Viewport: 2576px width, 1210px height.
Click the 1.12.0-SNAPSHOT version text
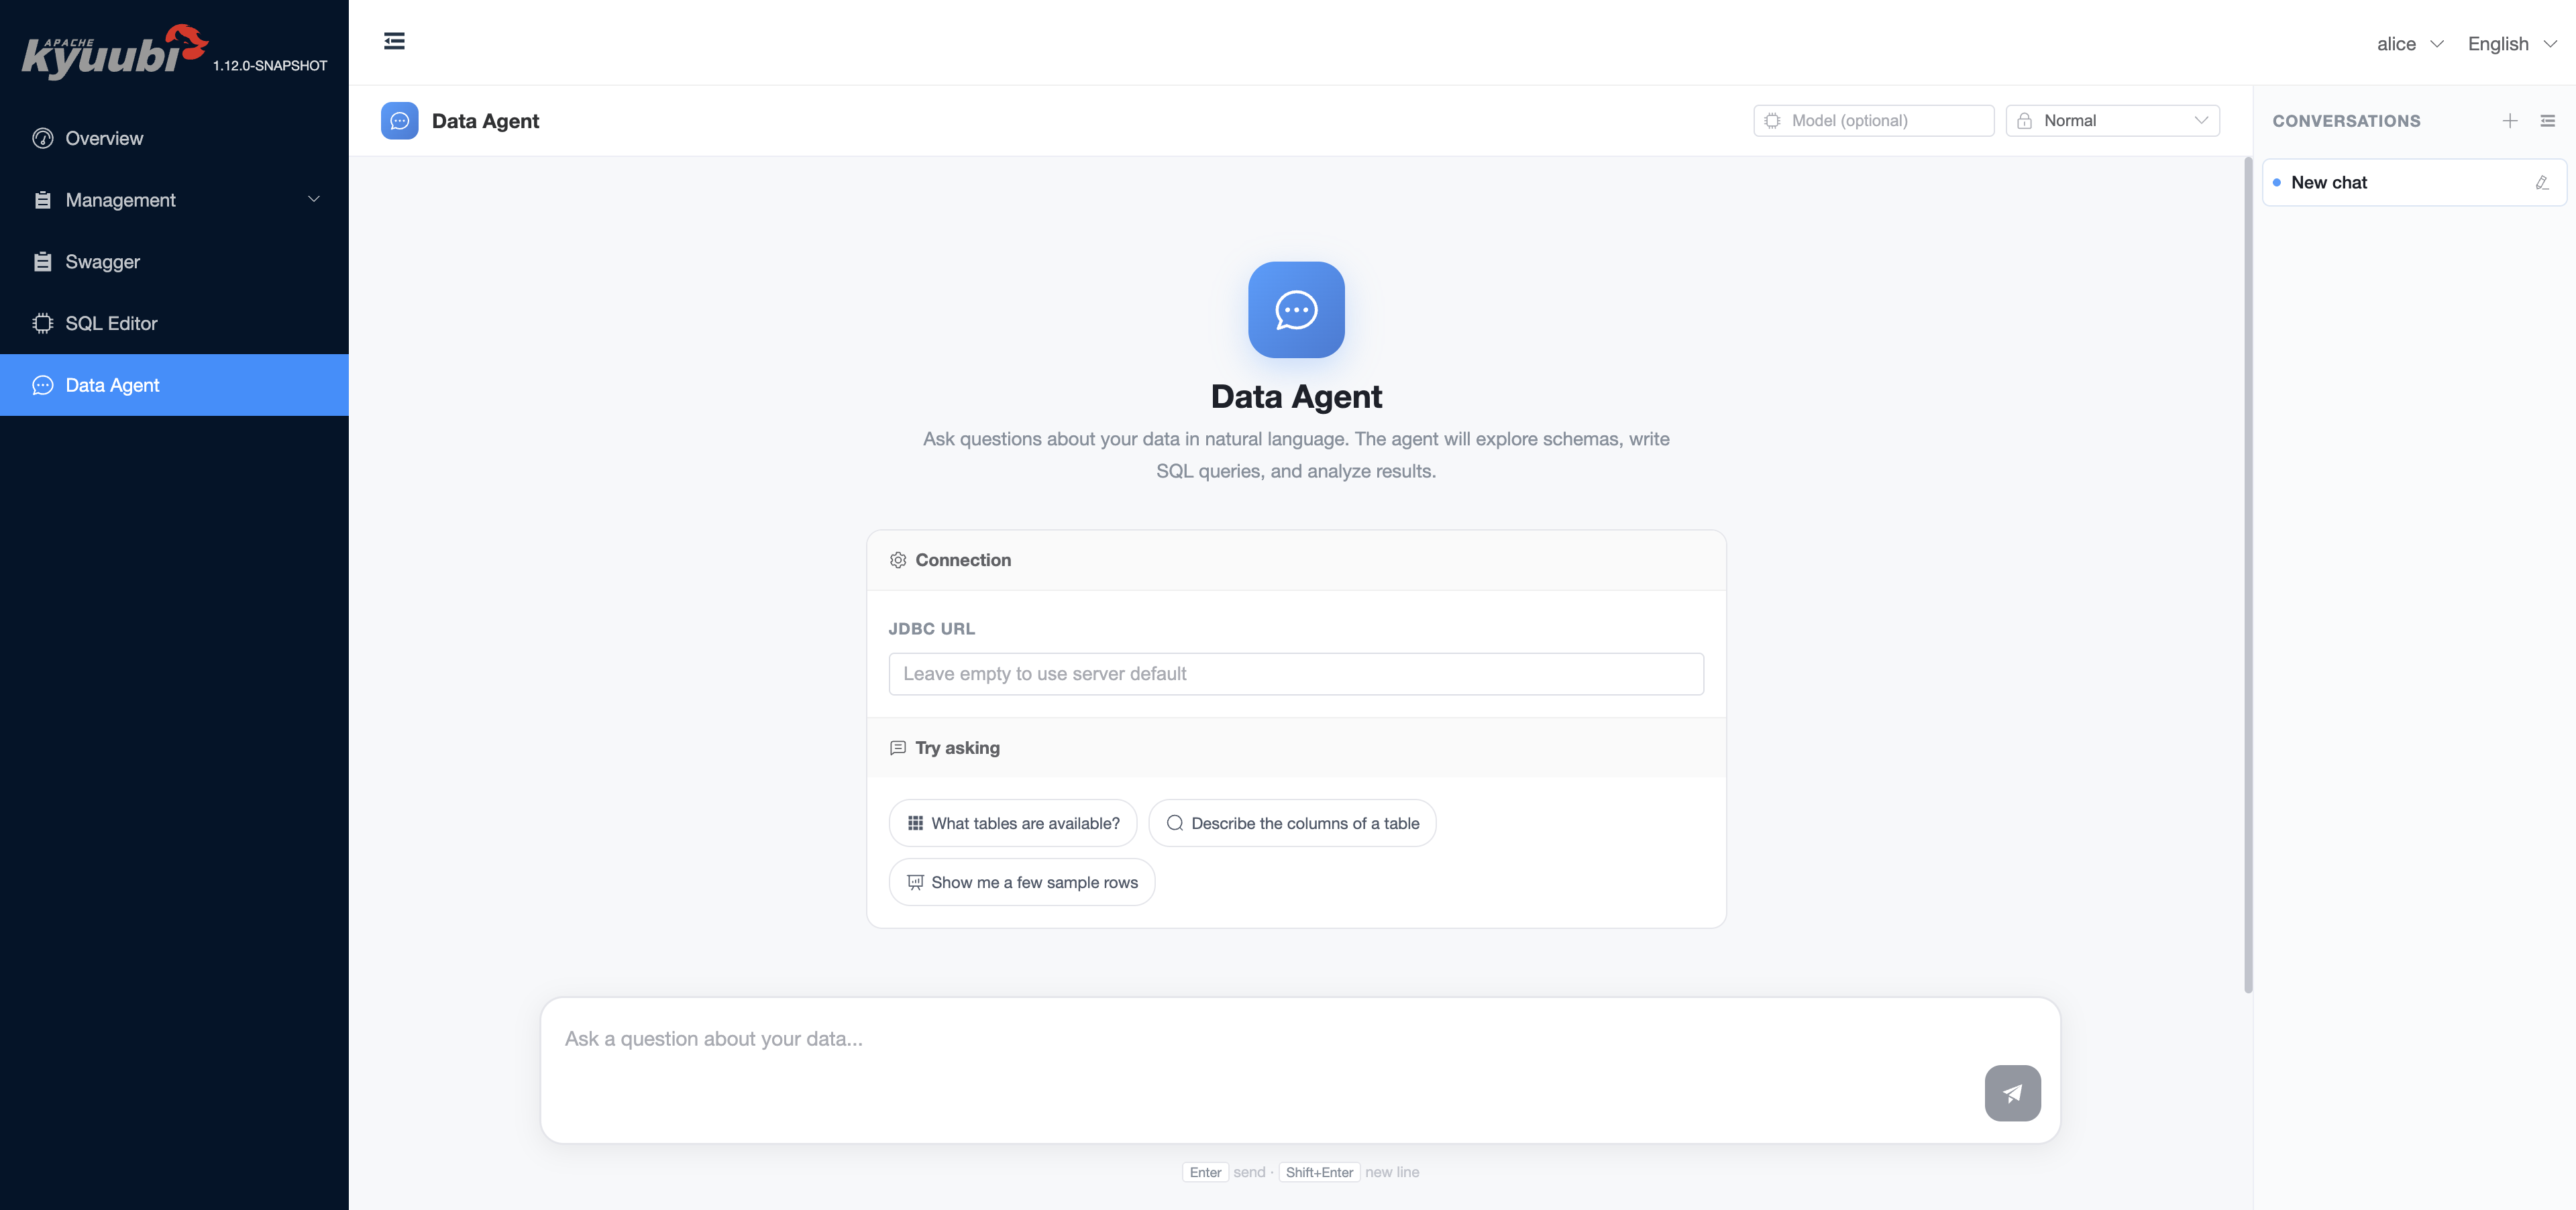click(270, 66)
